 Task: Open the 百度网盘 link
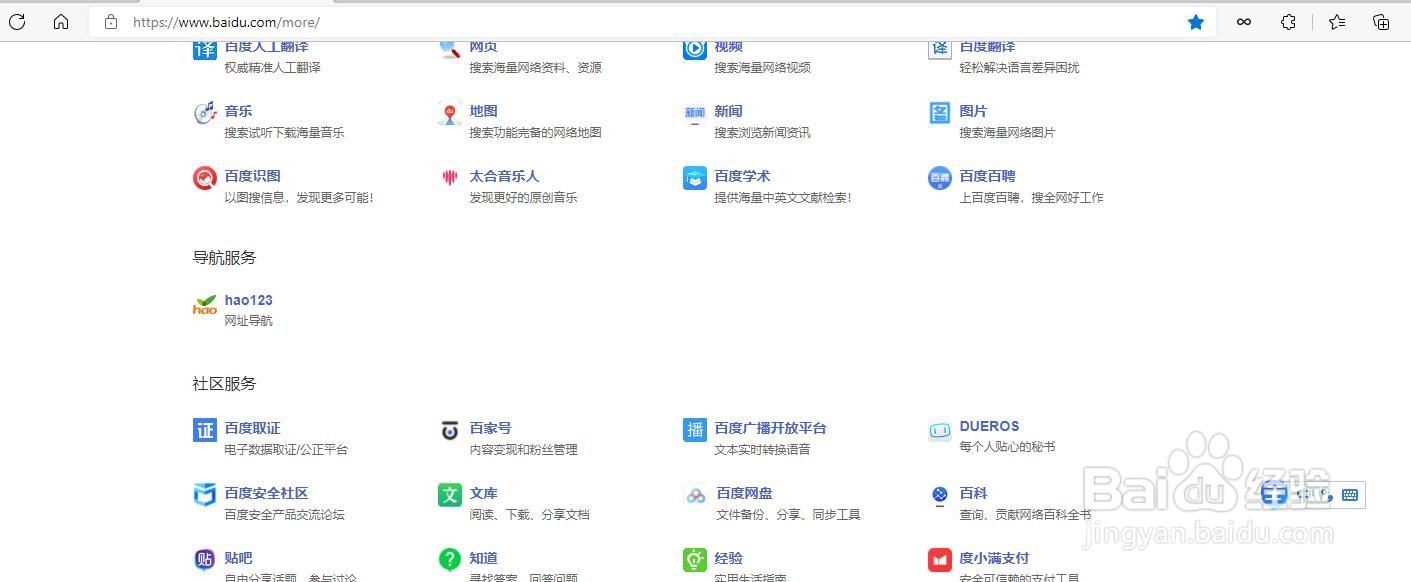click(744, 493)
